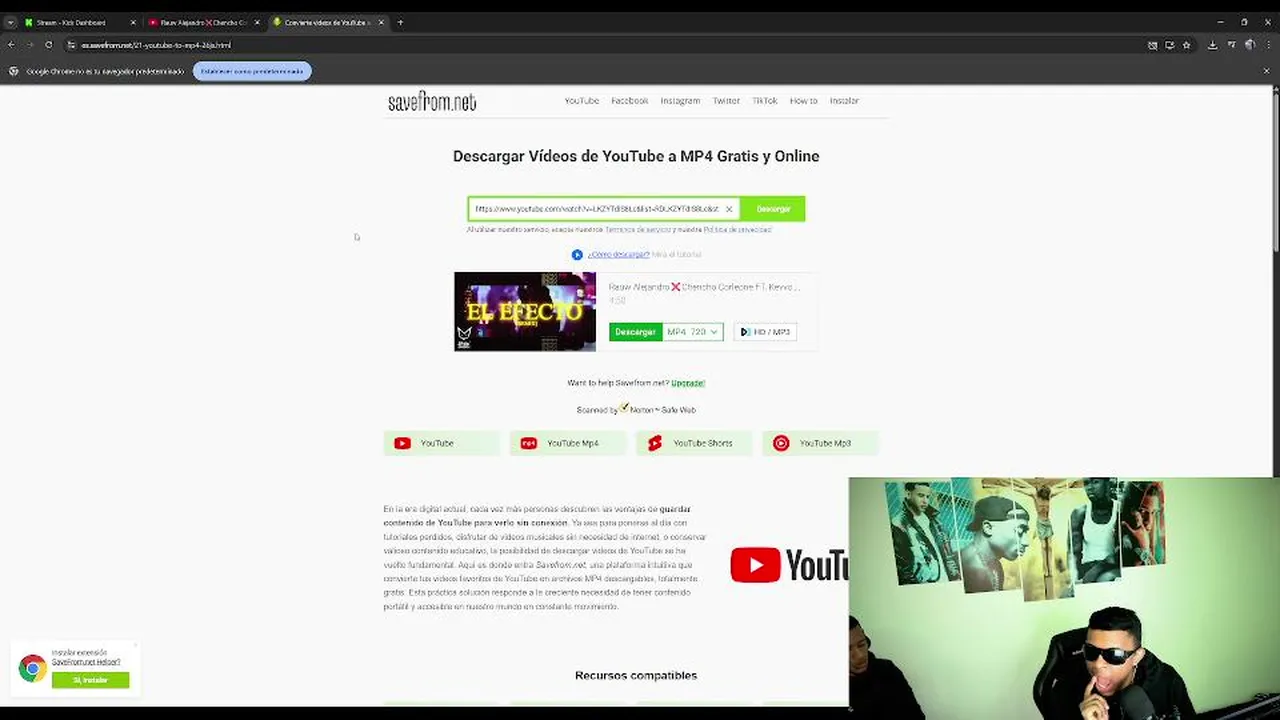The image size is (1280, 720).
Task: Bookmark this page with the star icon
Action: [x=1187, y=45]
